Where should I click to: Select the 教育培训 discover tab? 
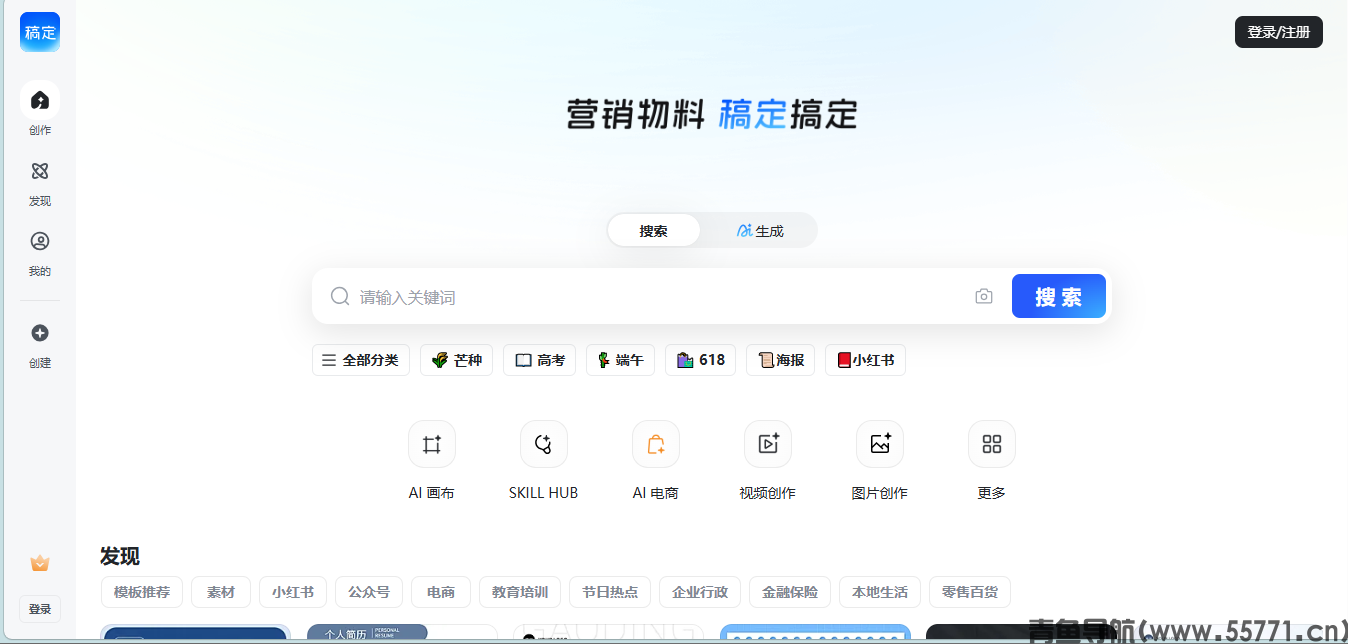point(520,592)
